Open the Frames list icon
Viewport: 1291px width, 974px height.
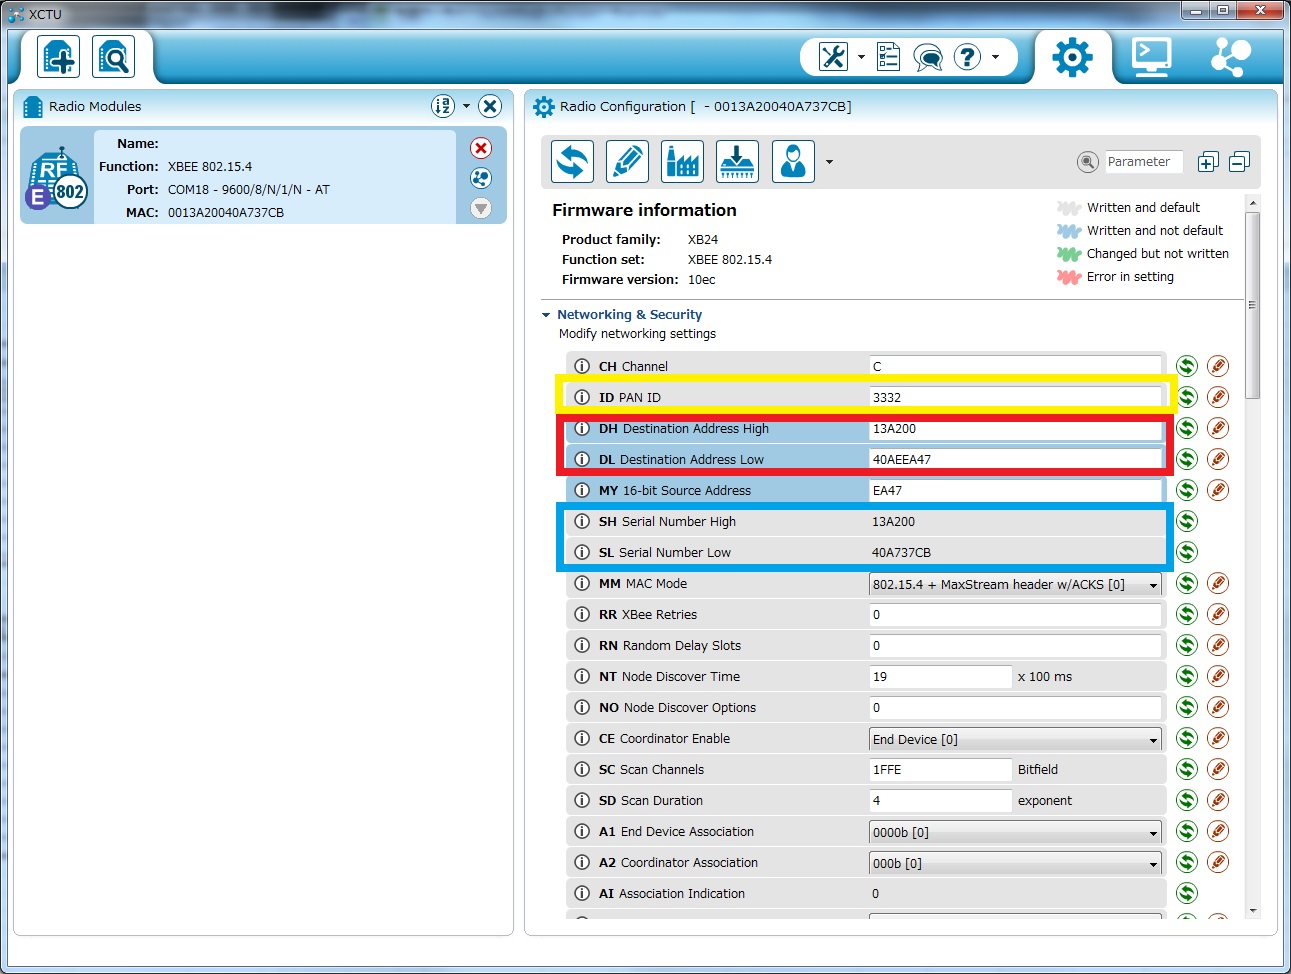coord(888,57)
